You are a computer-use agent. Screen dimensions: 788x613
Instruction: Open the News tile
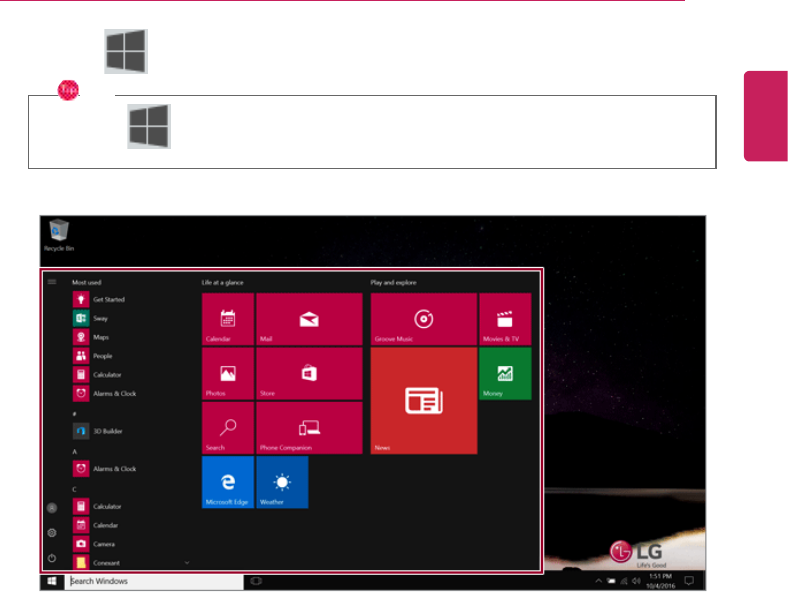424,400
